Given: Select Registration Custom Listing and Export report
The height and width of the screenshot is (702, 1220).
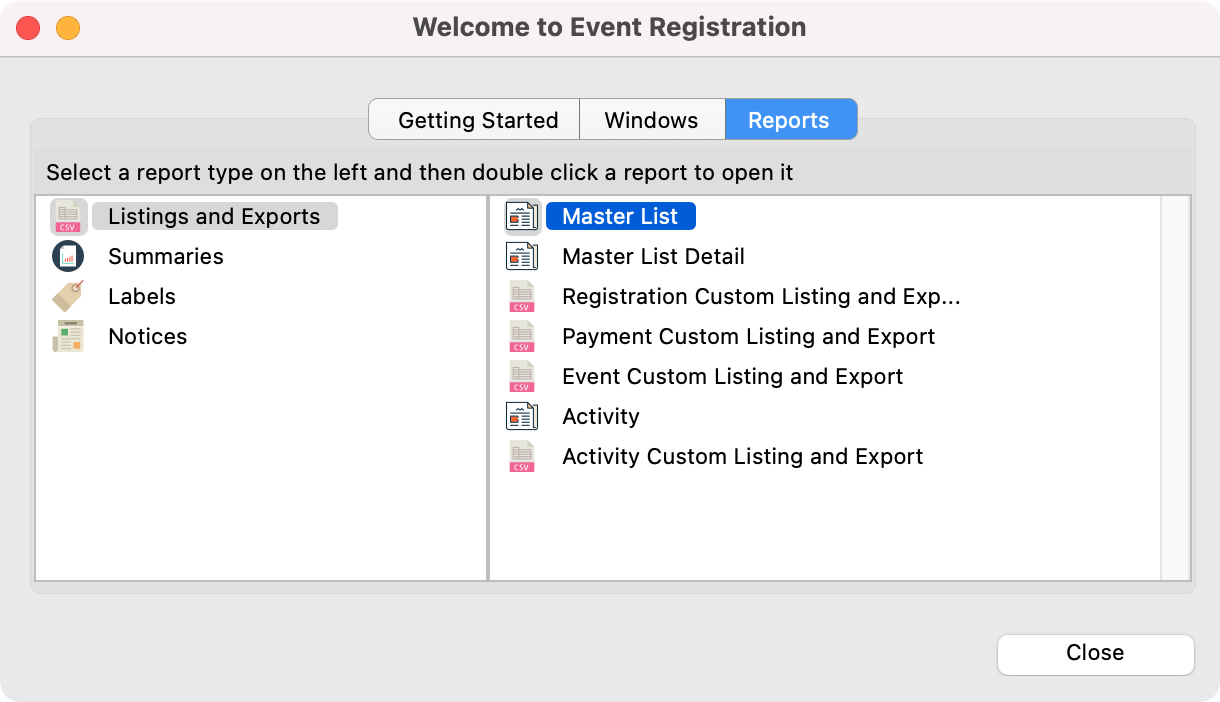Looking at the screenshot, I should (760, 297).
